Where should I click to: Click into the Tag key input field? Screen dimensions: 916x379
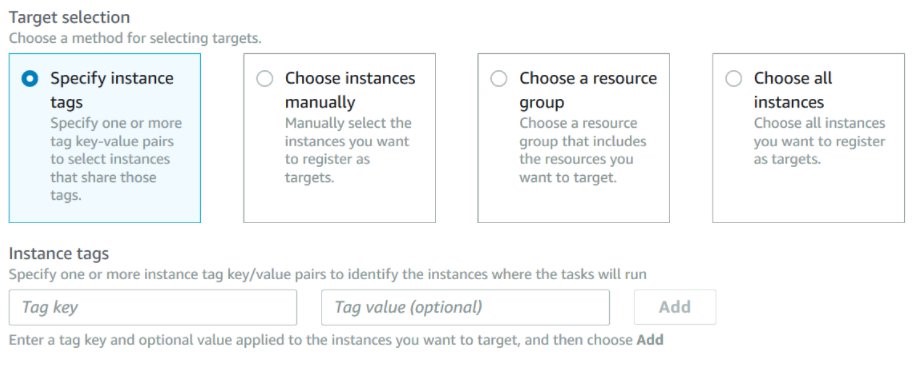(152, 307)
